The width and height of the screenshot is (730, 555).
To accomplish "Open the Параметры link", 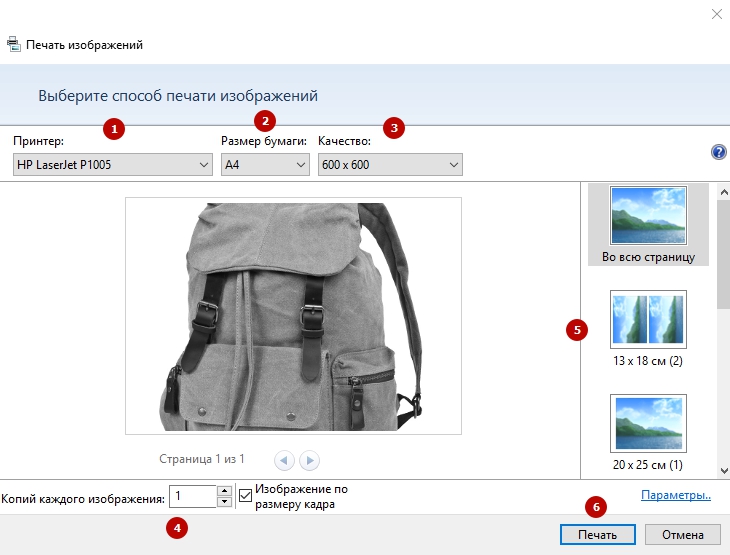I will [x=676, y=495].
